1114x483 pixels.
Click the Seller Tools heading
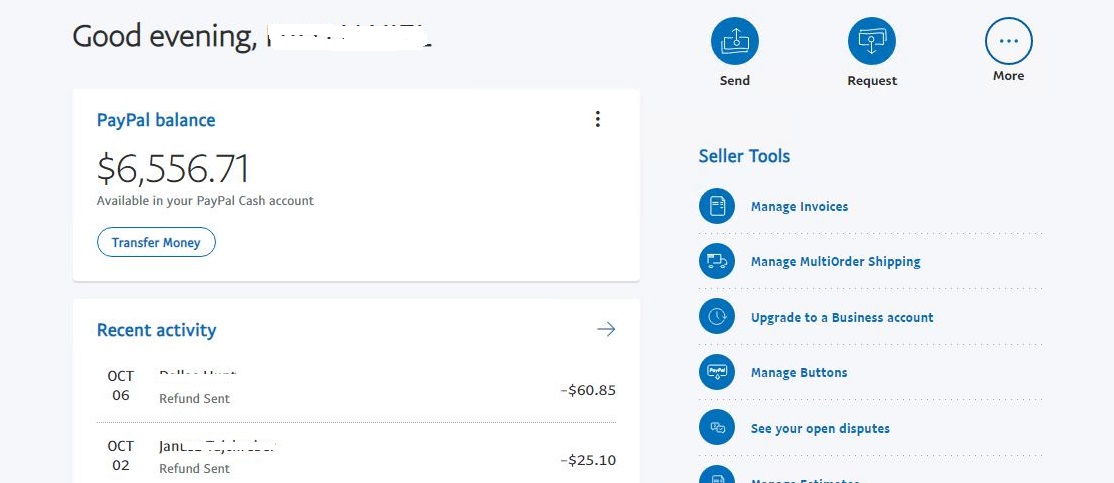[x=744, y=156]
